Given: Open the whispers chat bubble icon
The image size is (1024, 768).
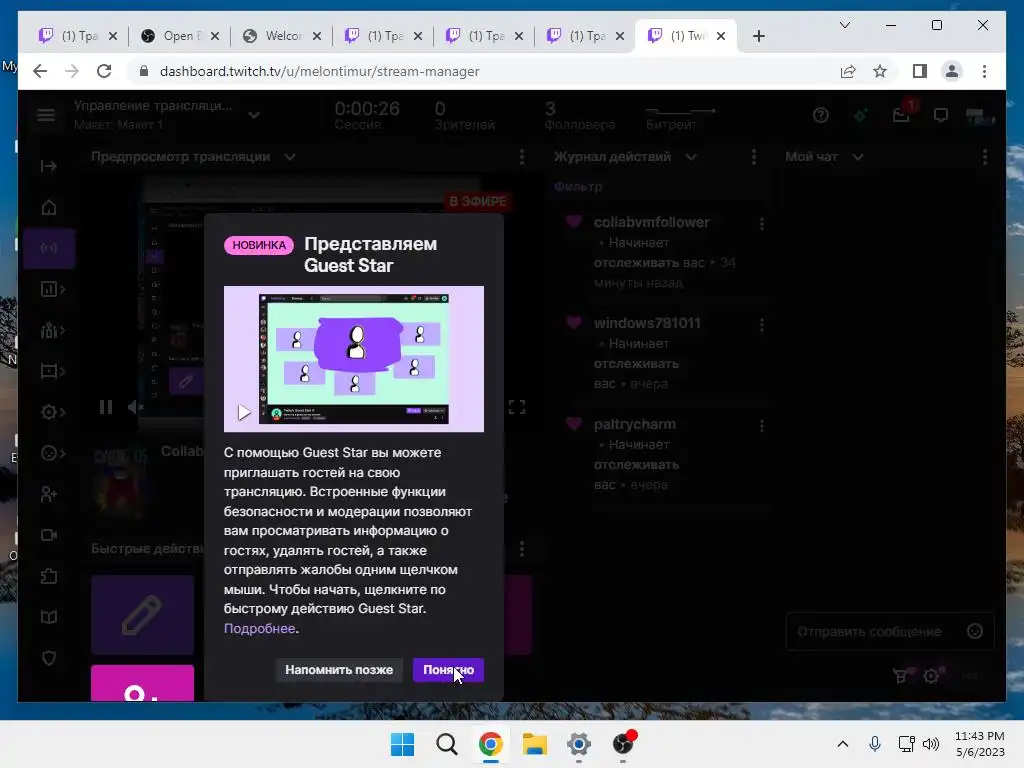Looking at the screenshot, I should [x=940, y=116].
